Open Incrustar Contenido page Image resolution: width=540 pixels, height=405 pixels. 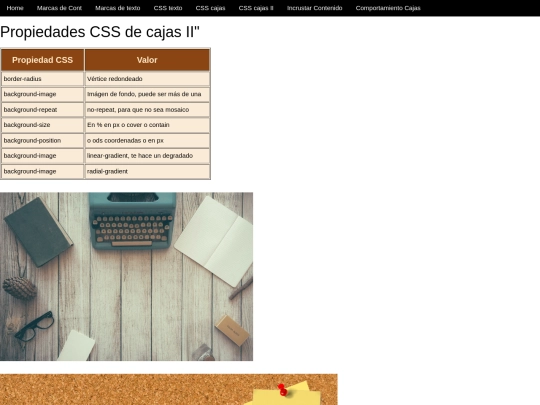[x=314, y=8]
